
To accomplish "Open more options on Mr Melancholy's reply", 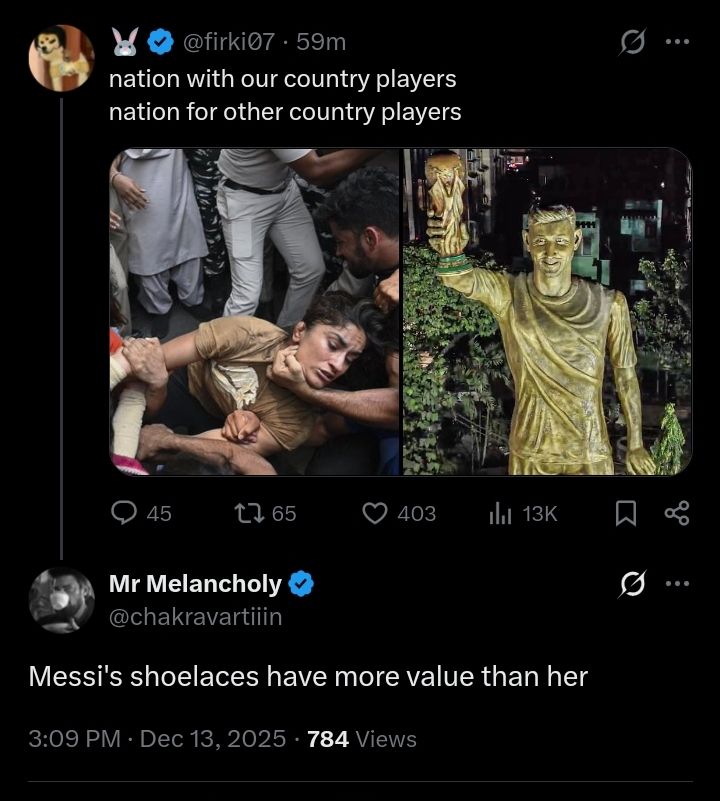I will (x=677, y=584).
